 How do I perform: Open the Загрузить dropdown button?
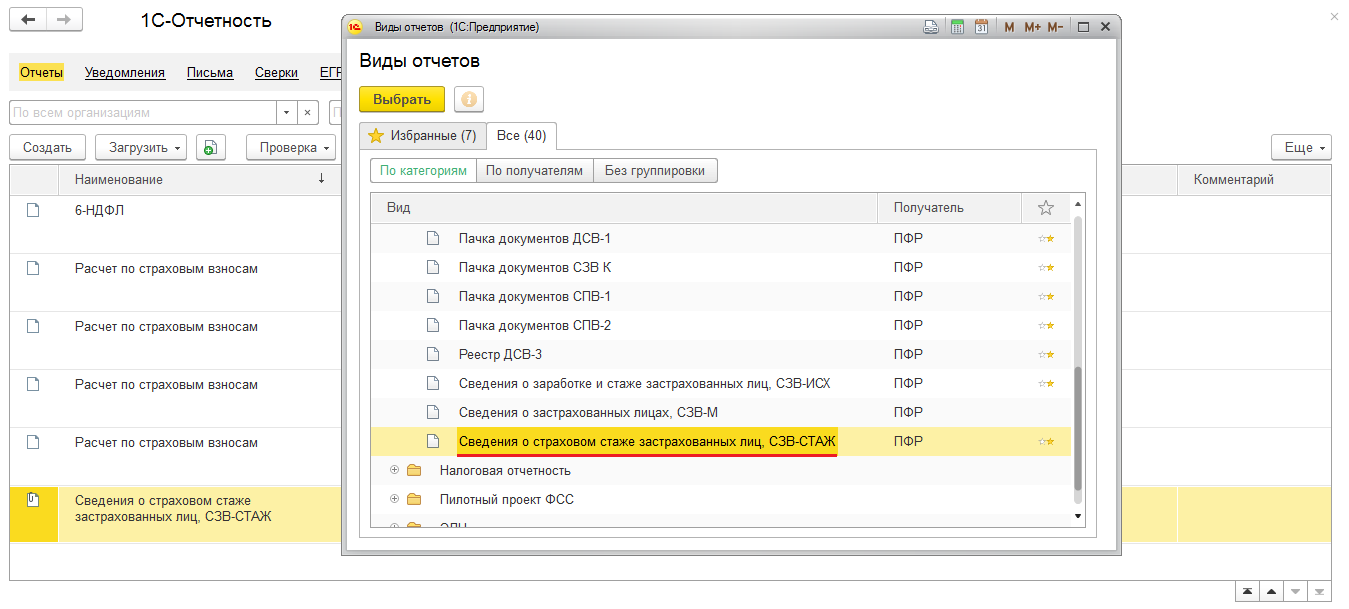point(141,147)
